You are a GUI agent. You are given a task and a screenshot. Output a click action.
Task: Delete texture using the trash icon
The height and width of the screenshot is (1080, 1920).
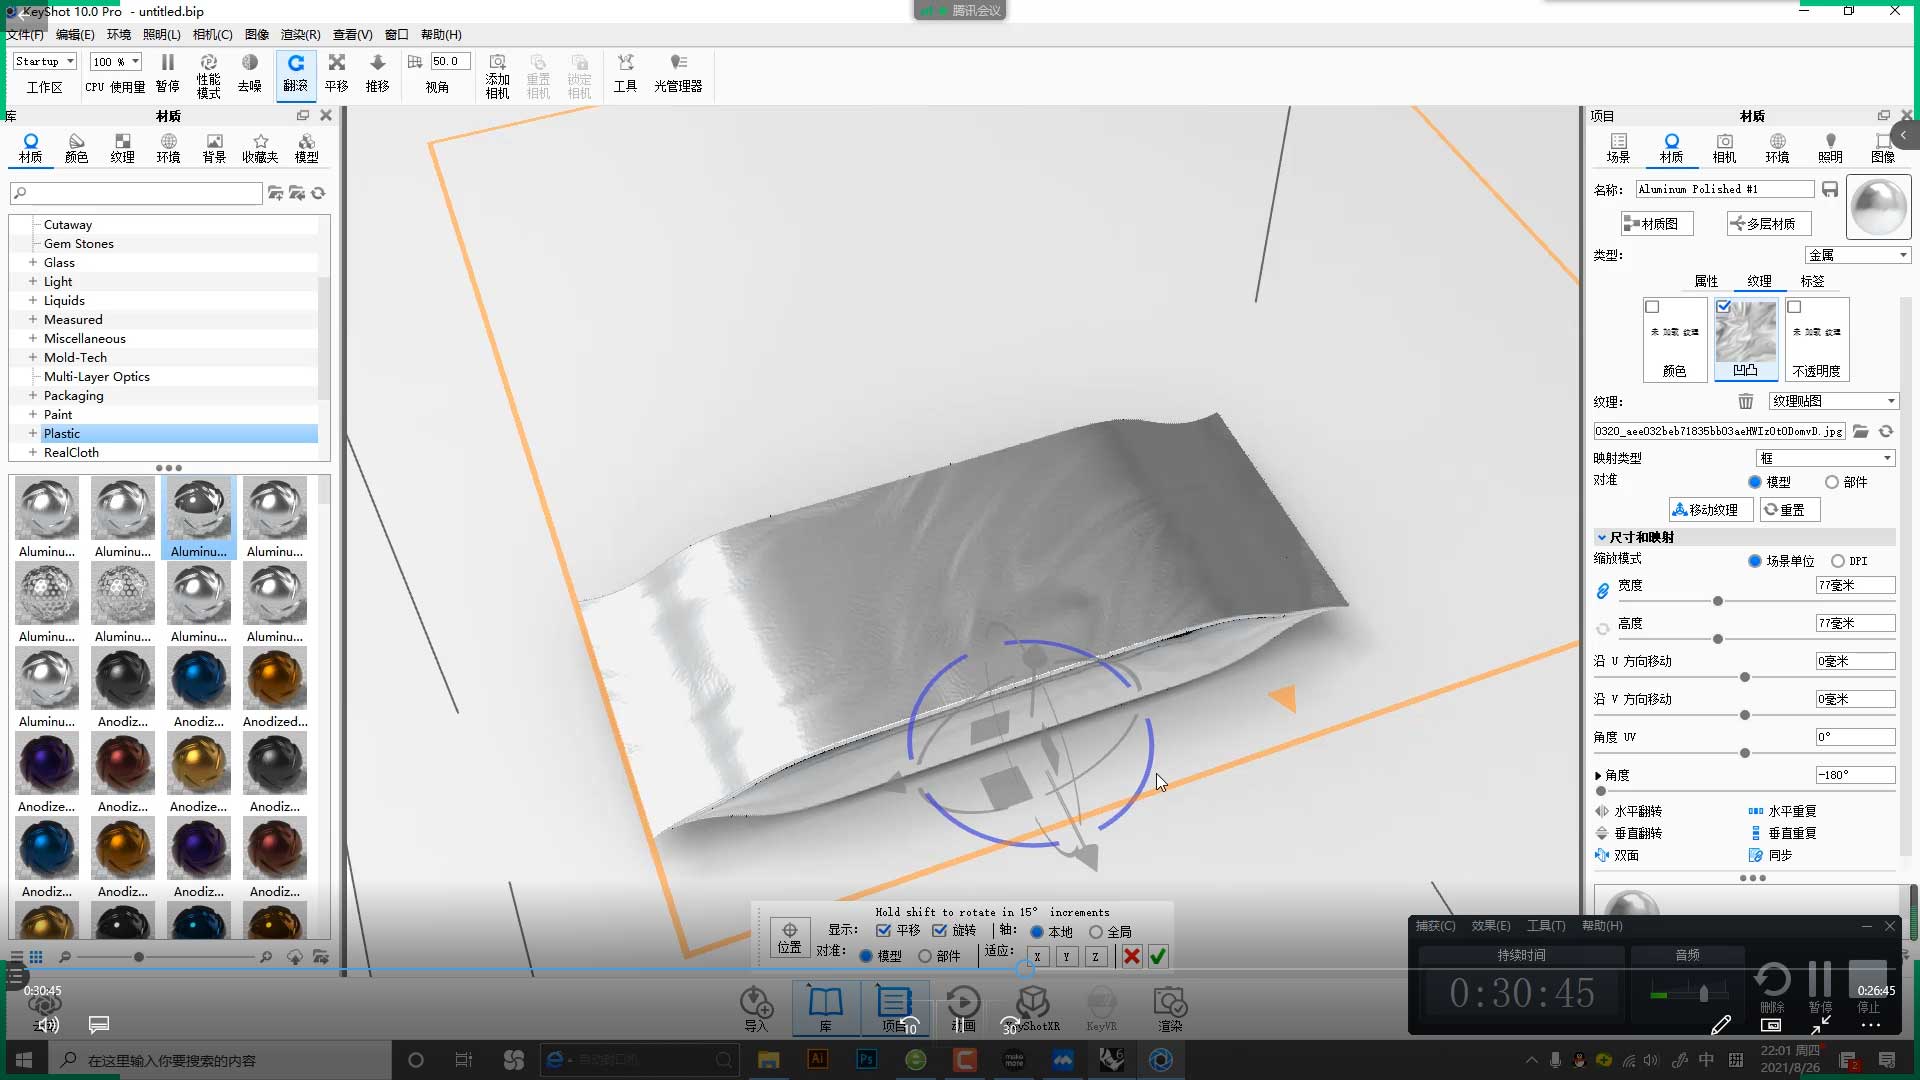[x=1745, y=401]
